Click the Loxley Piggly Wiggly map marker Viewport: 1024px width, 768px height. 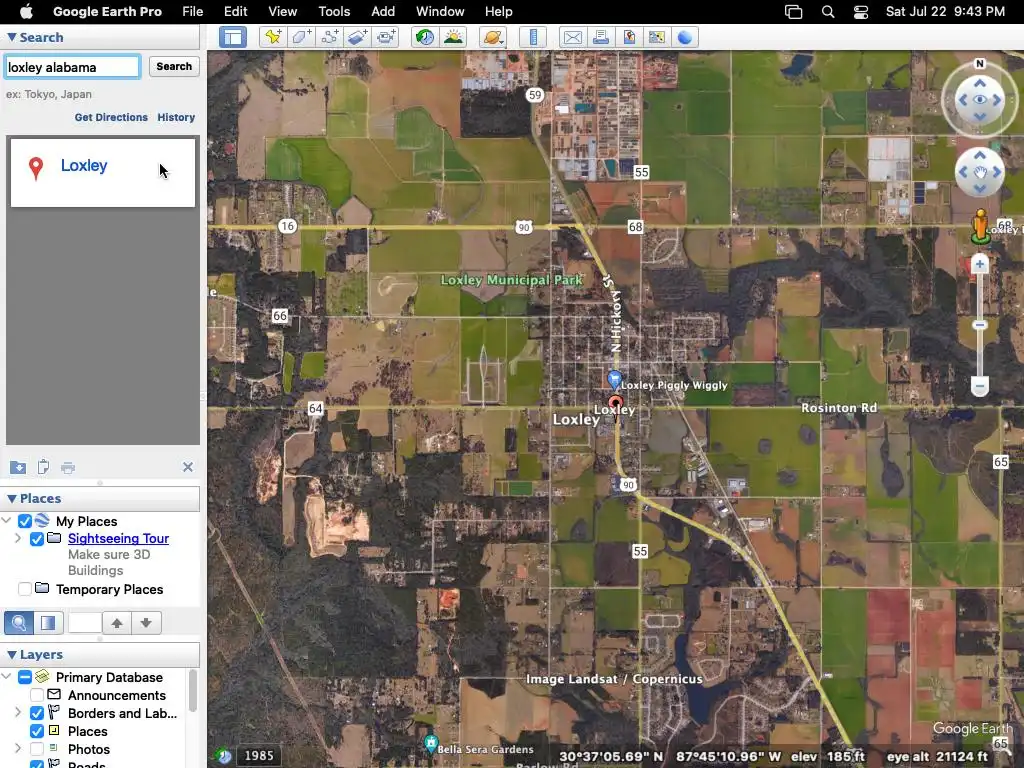click(614, 379)
